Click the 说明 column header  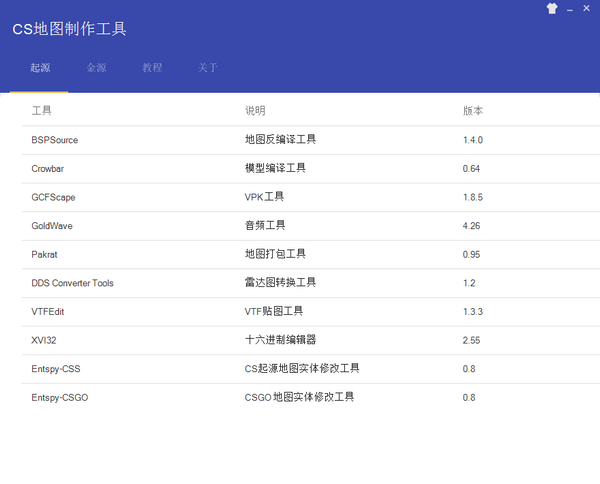255,111
